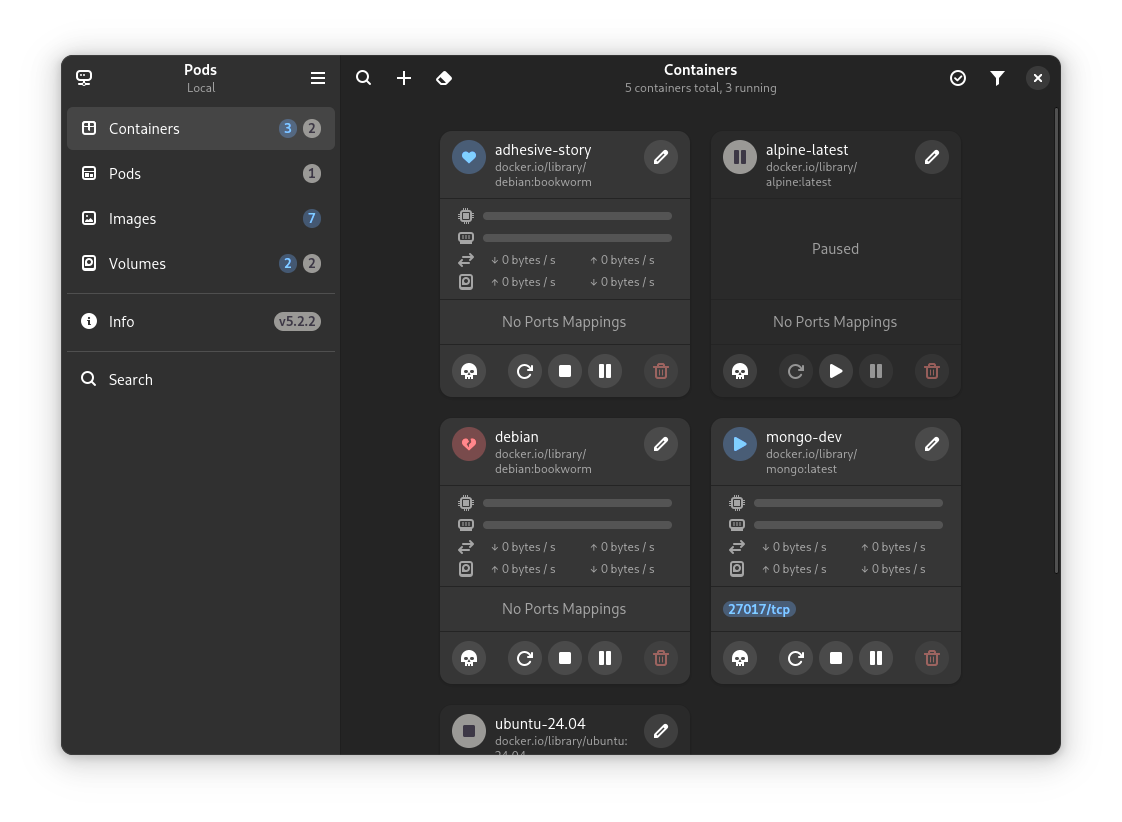Open Search from the sidebar
The image size is (1122, 822).
coord(201,379)
